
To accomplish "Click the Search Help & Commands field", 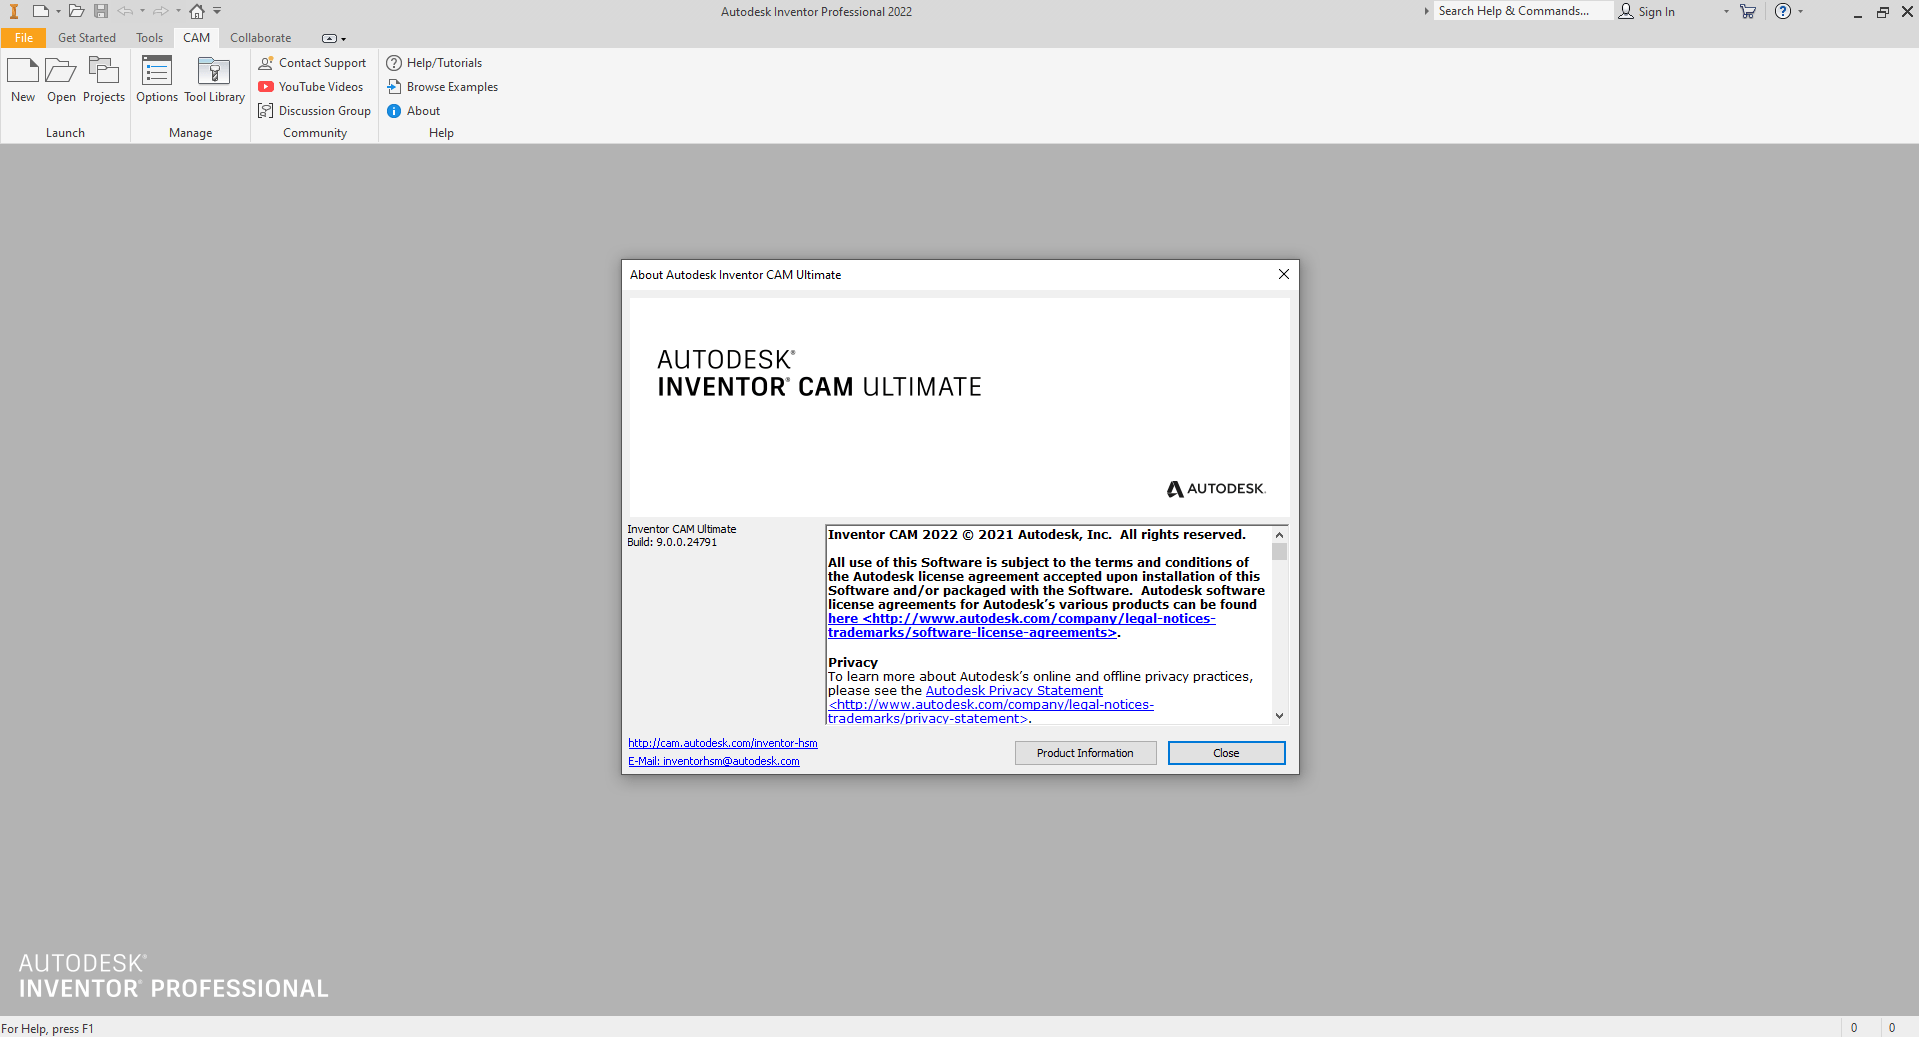I will click(1523, 11).
